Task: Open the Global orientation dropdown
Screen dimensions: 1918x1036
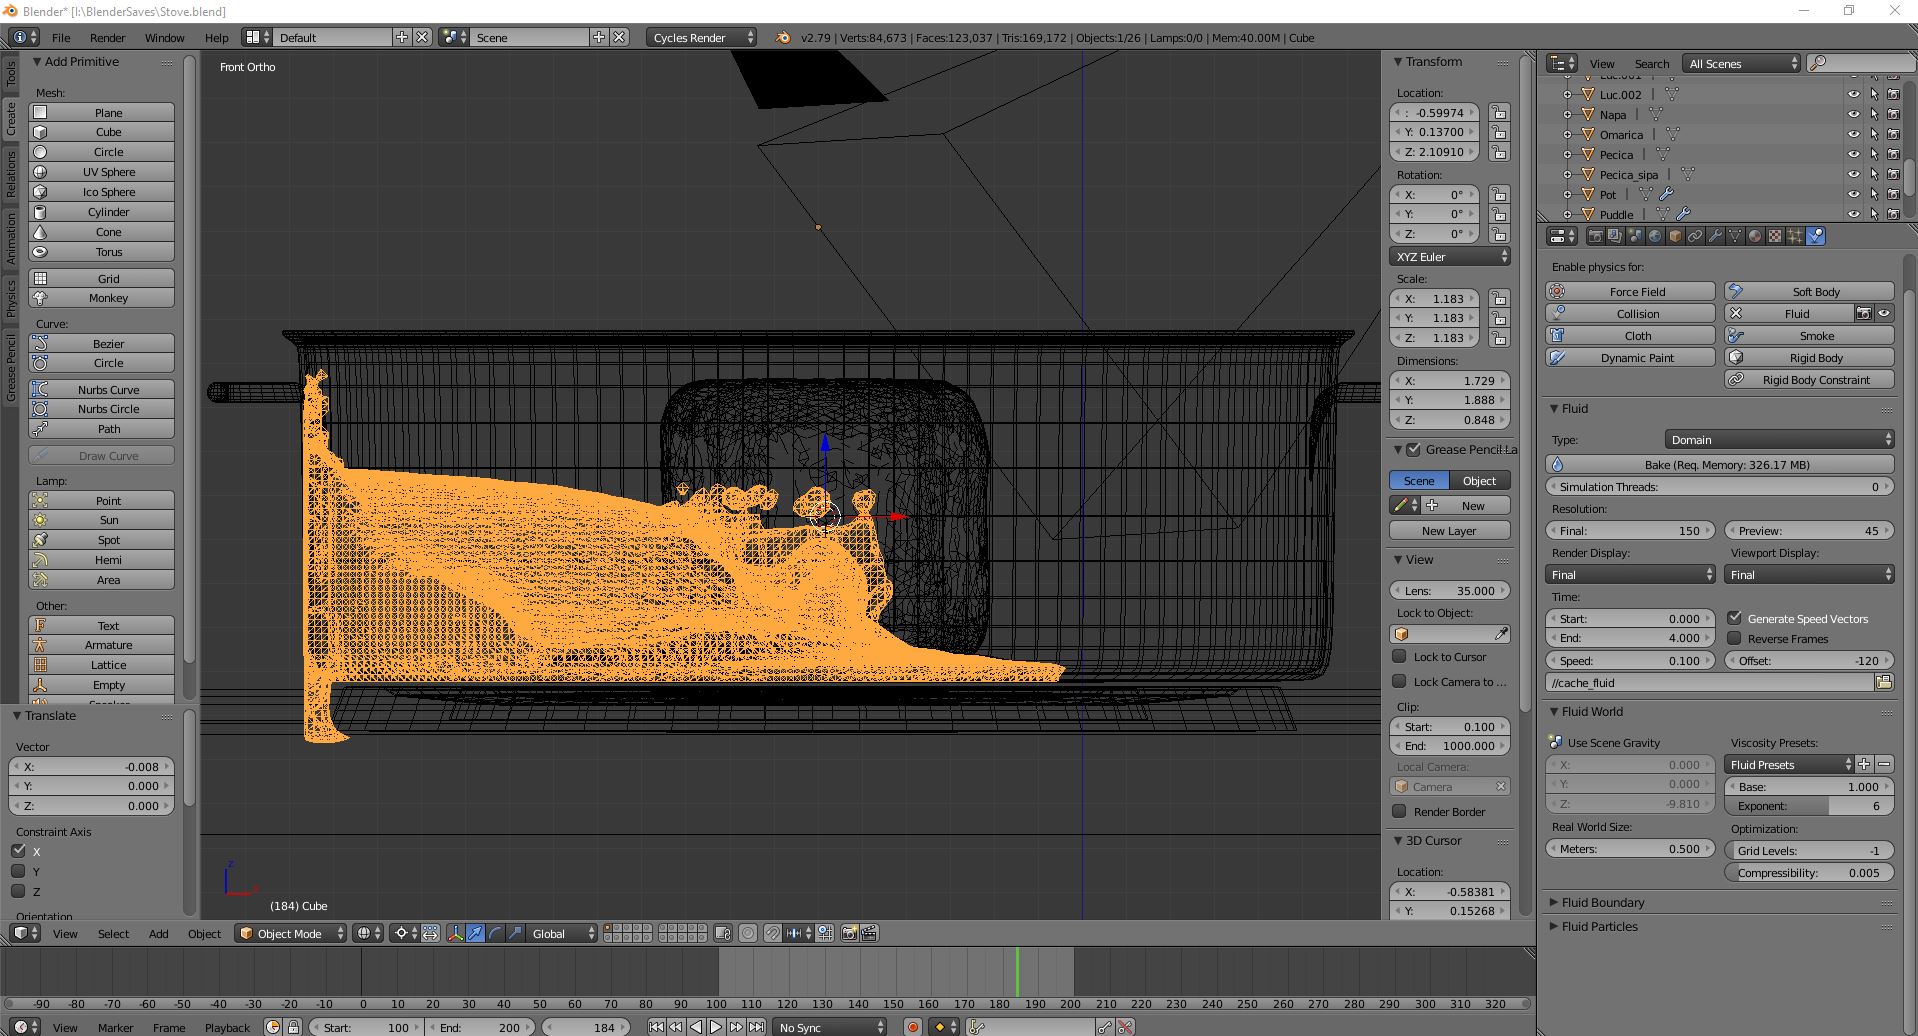Action: pyautogui.click(x=562, y=933)
